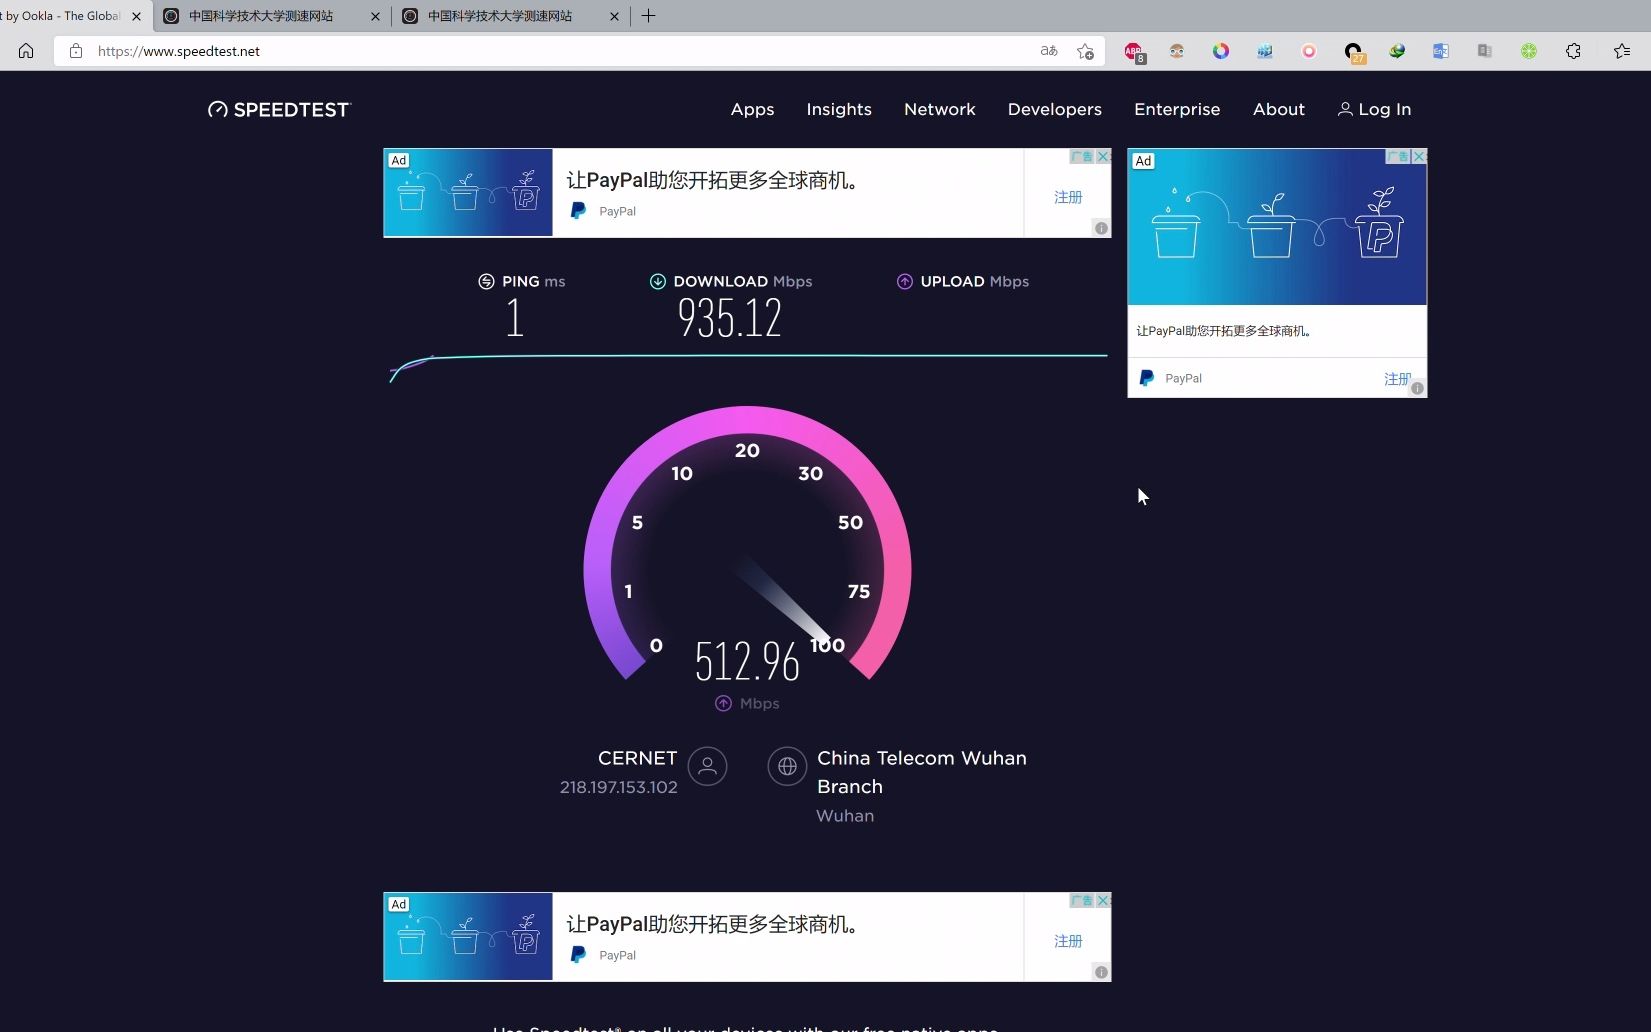Click the CERNET user profile icon

[x=707, y=767]
